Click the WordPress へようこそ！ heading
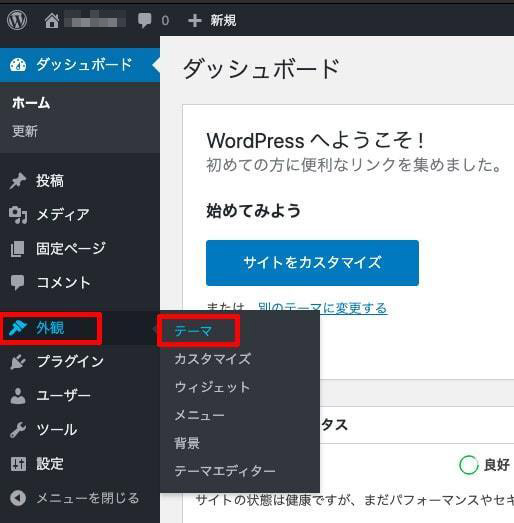The height and width of the screenshot is (523, 514). 316,140
